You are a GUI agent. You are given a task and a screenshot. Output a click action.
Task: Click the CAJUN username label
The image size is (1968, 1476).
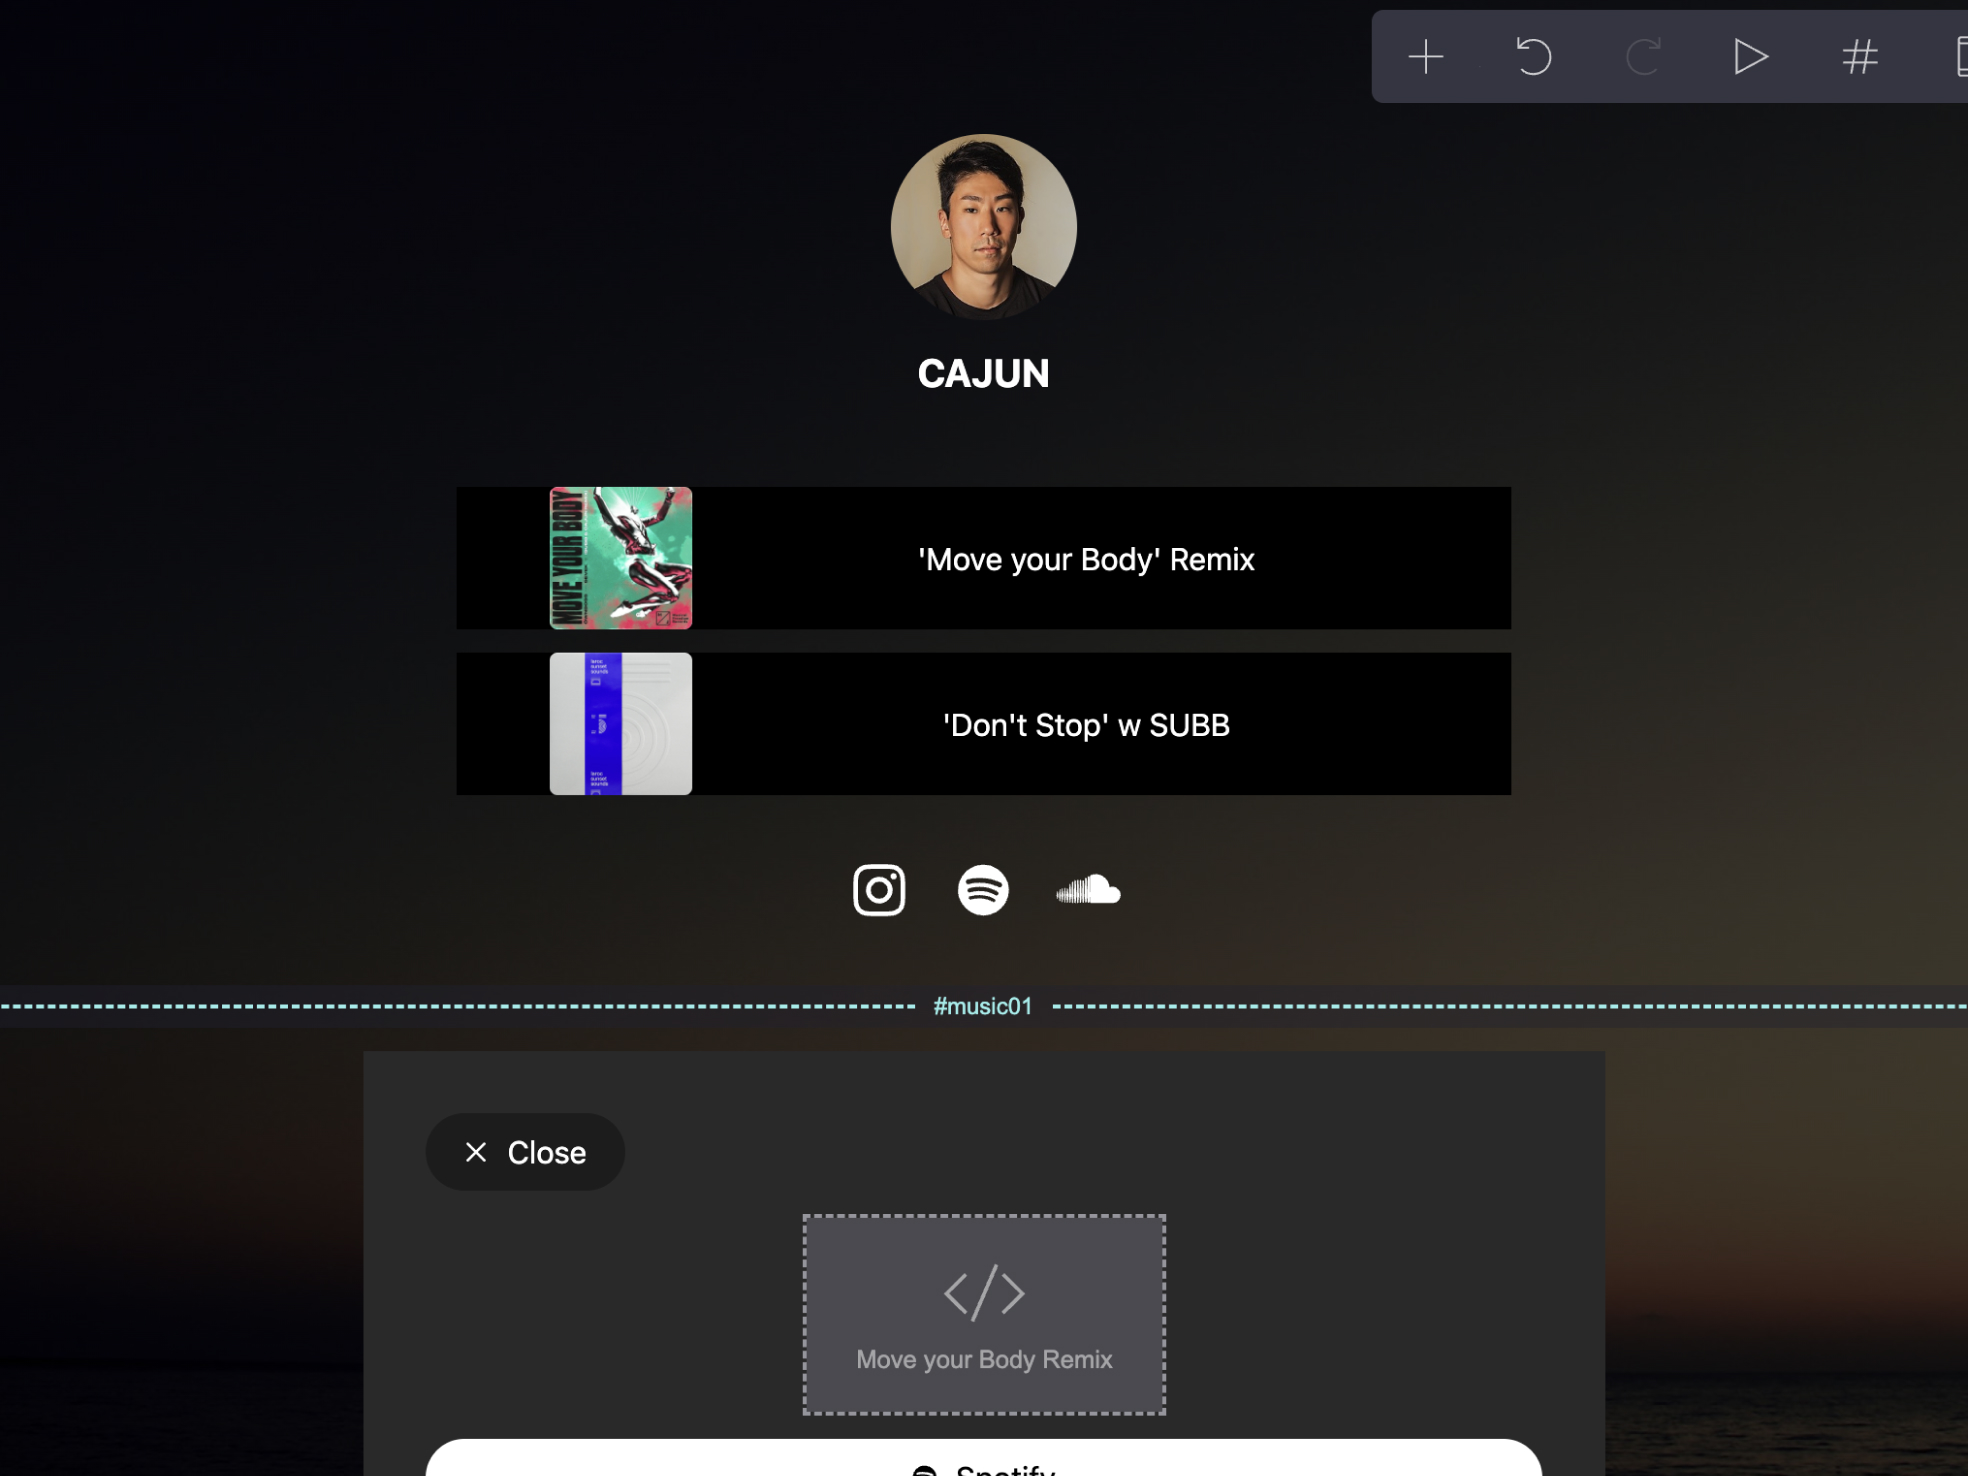984,372
